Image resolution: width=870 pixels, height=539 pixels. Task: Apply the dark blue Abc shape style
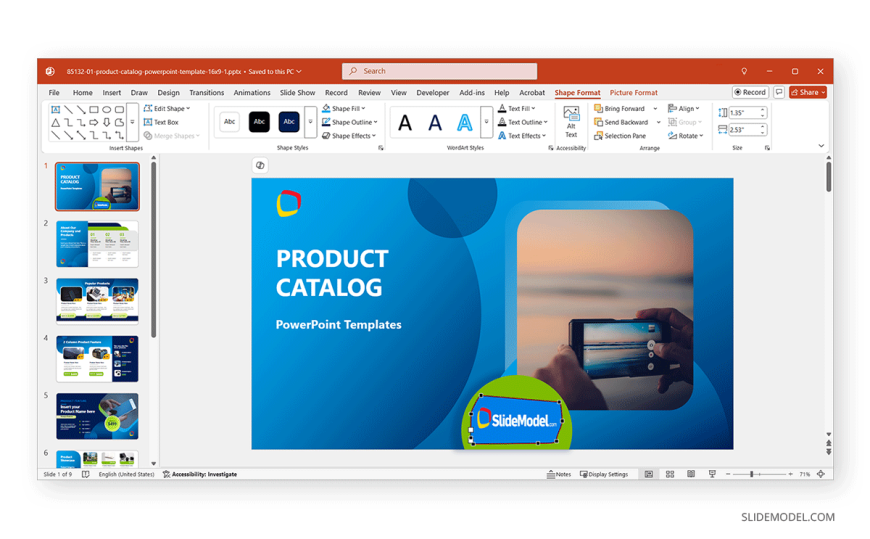289,122
